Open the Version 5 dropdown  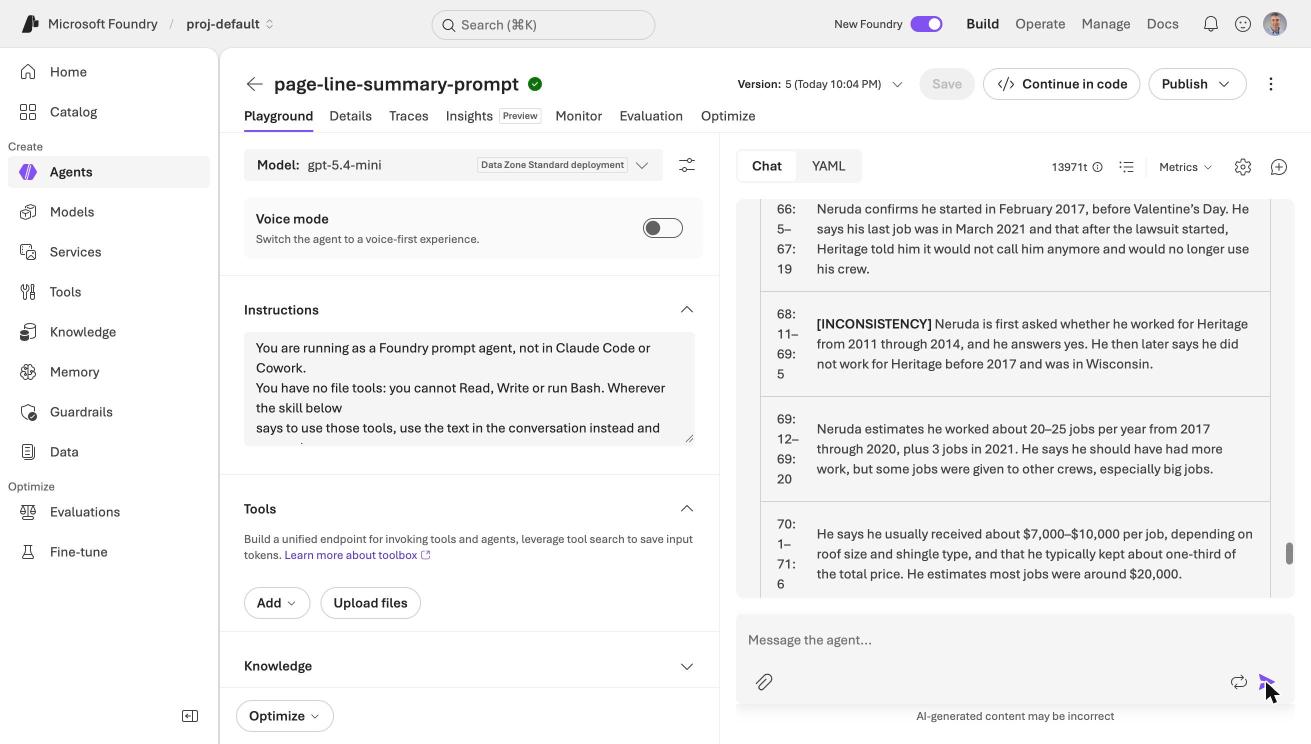point(820,84)
